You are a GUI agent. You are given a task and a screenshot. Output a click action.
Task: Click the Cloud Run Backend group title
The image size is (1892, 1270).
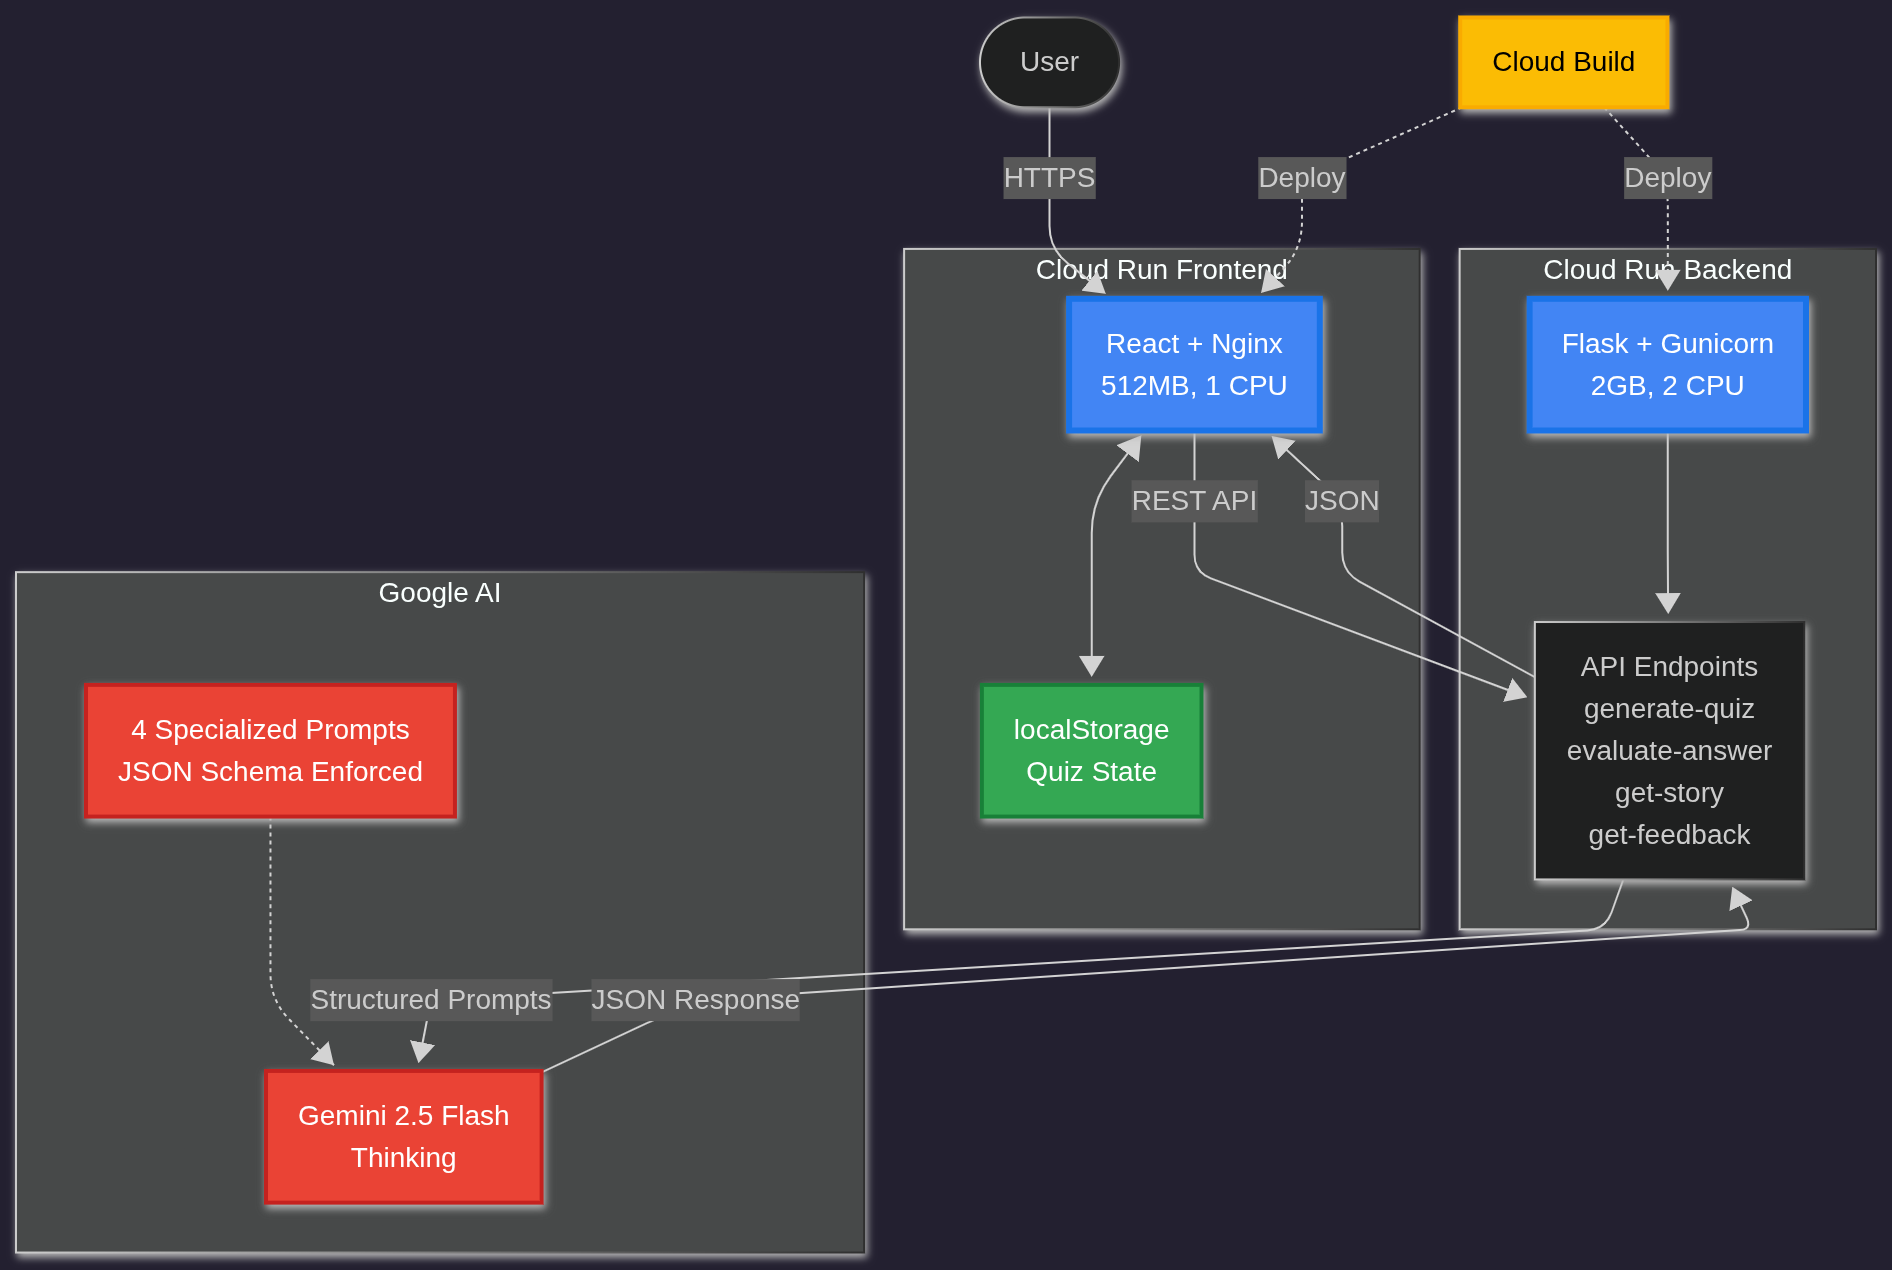[1667, 270]
